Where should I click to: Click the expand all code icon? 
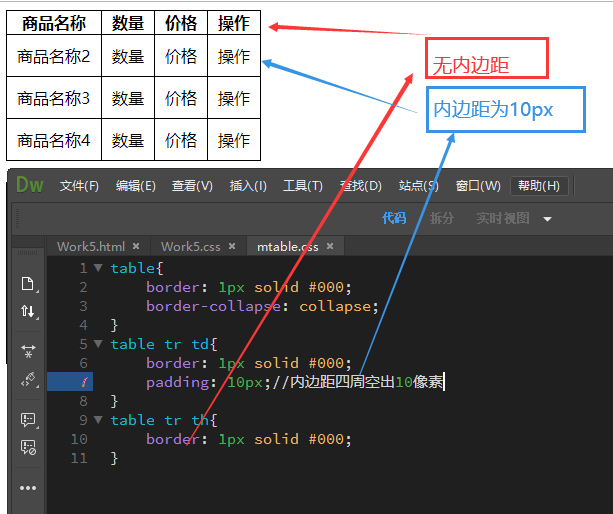coord(28,351)
